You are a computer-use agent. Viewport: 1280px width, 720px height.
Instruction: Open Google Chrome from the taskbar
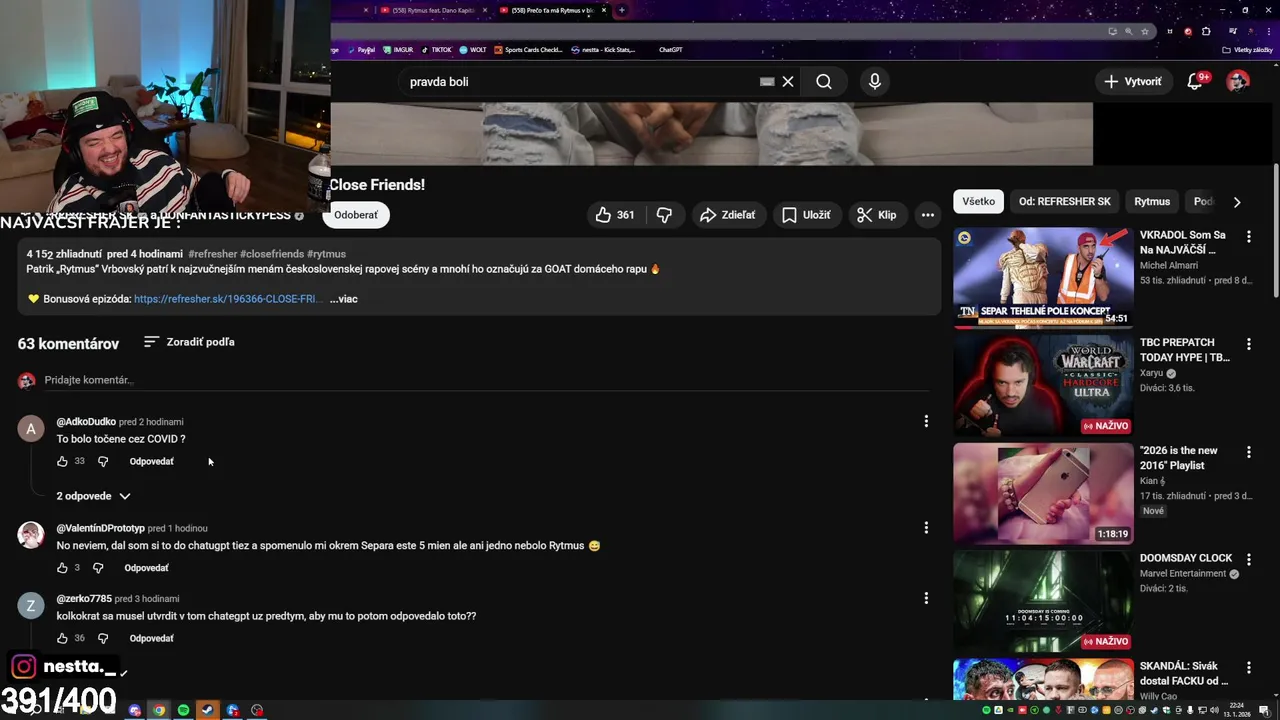point(158,710)
